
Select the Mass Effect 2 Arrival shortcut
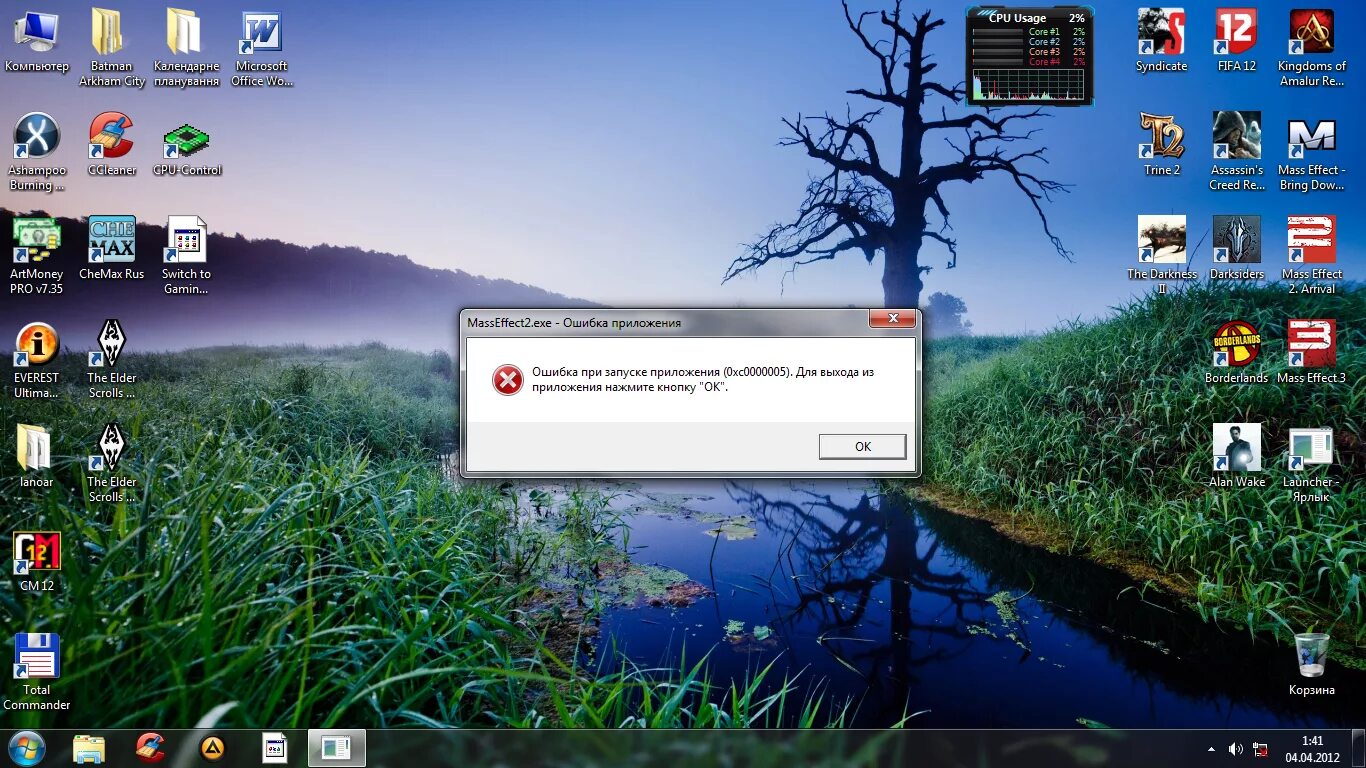coord(1312,256)
